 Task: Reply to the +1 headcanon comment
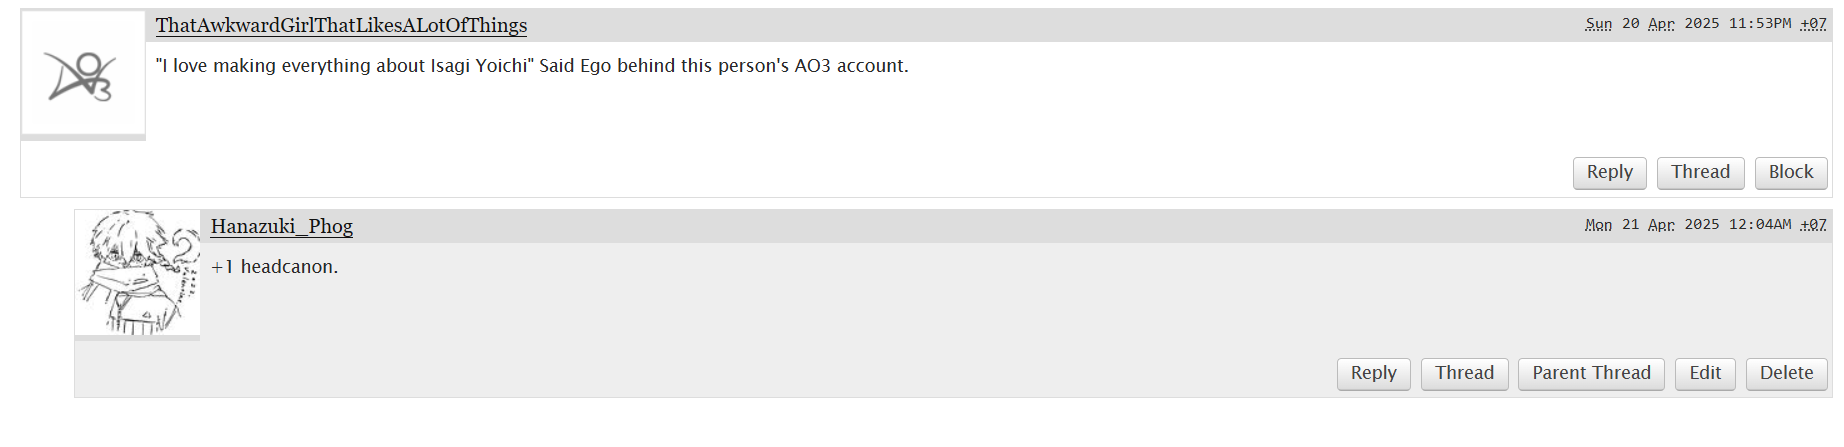tap(1373, 373)
